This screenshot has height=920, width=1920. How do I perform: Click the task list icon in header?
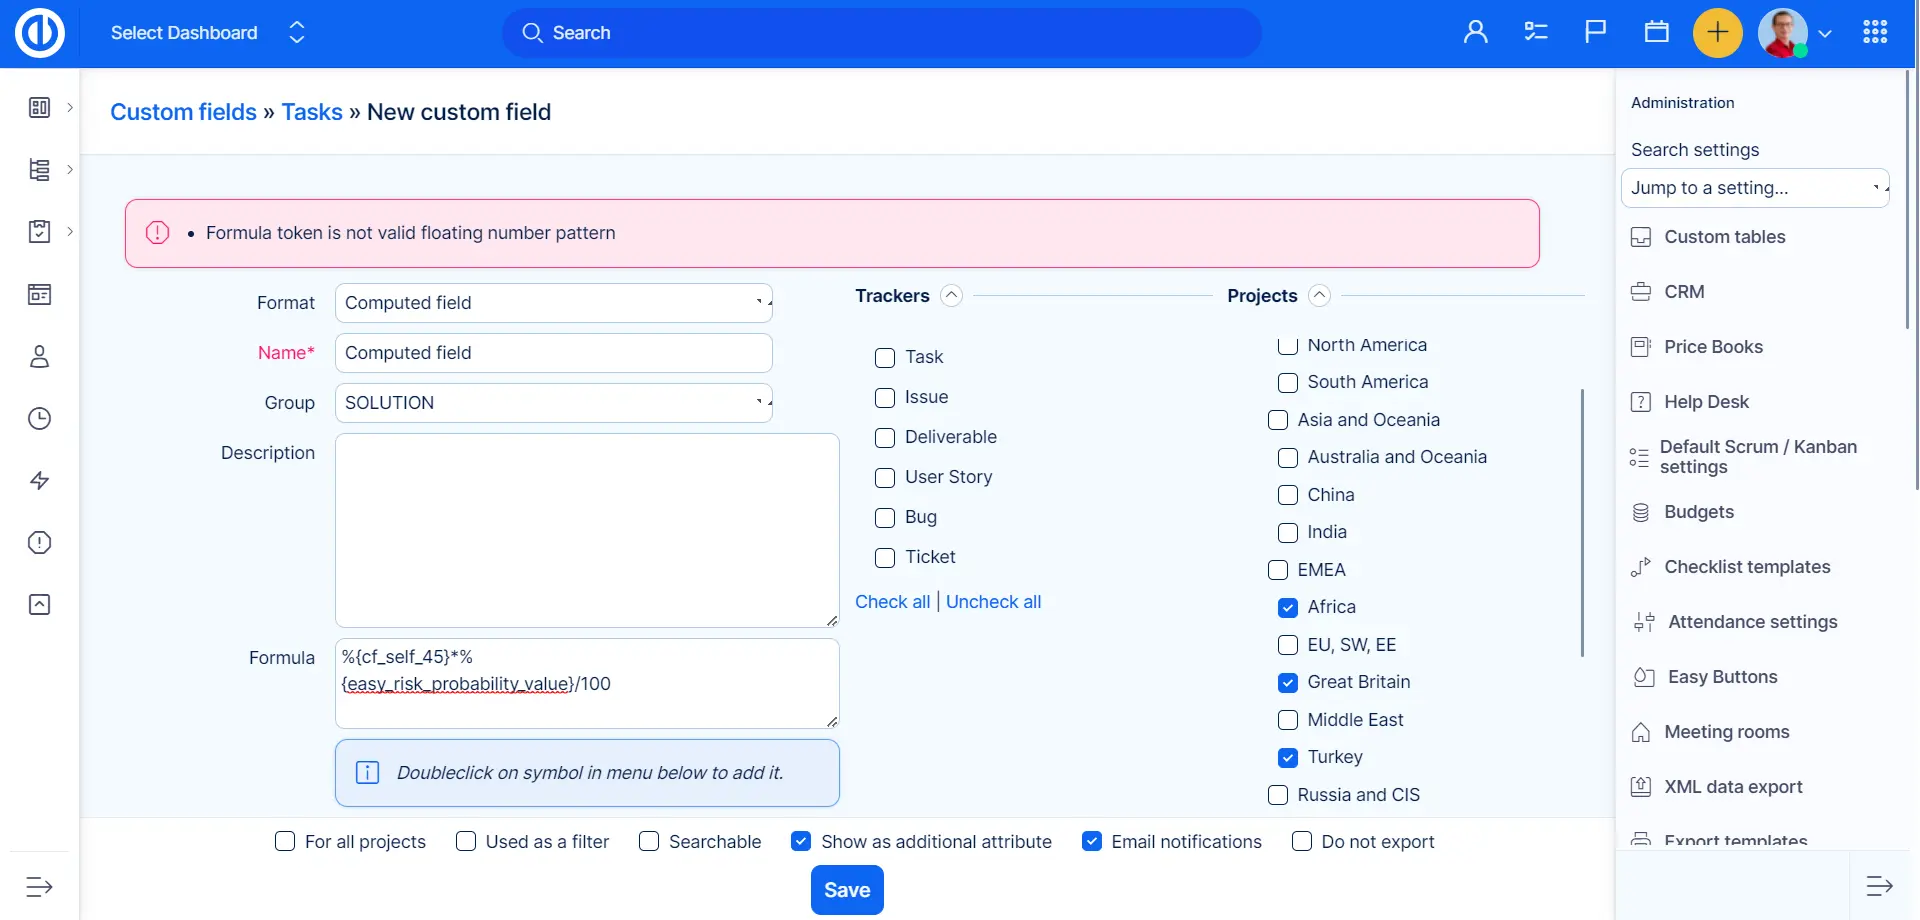1536,33
